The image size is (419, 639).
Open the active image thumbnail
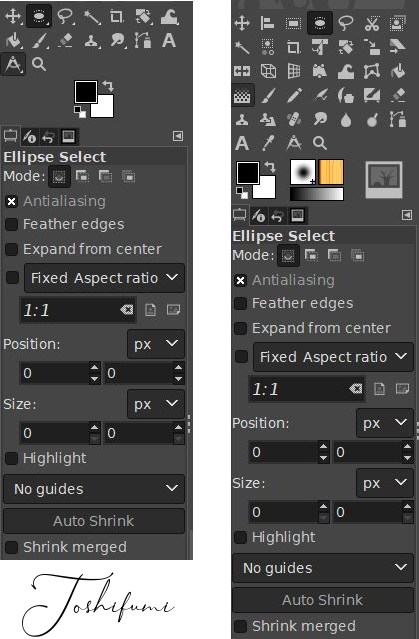tap(384, 180)
